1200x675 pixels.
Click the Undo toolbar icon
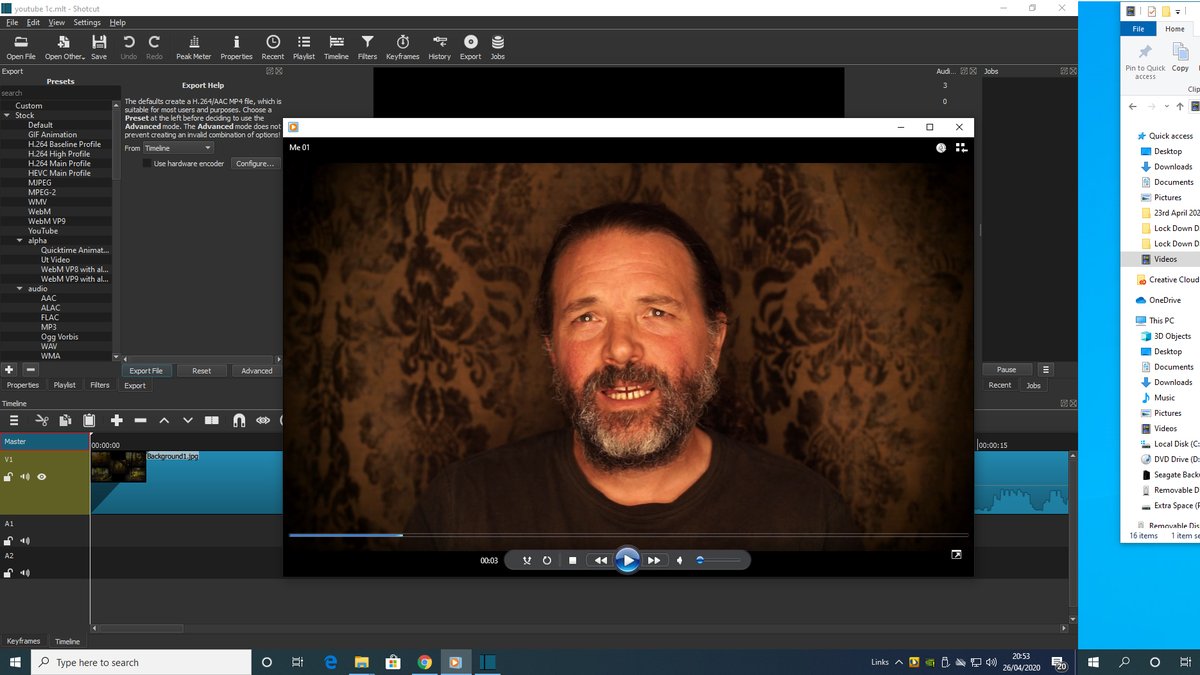click(x=129, y=47)
